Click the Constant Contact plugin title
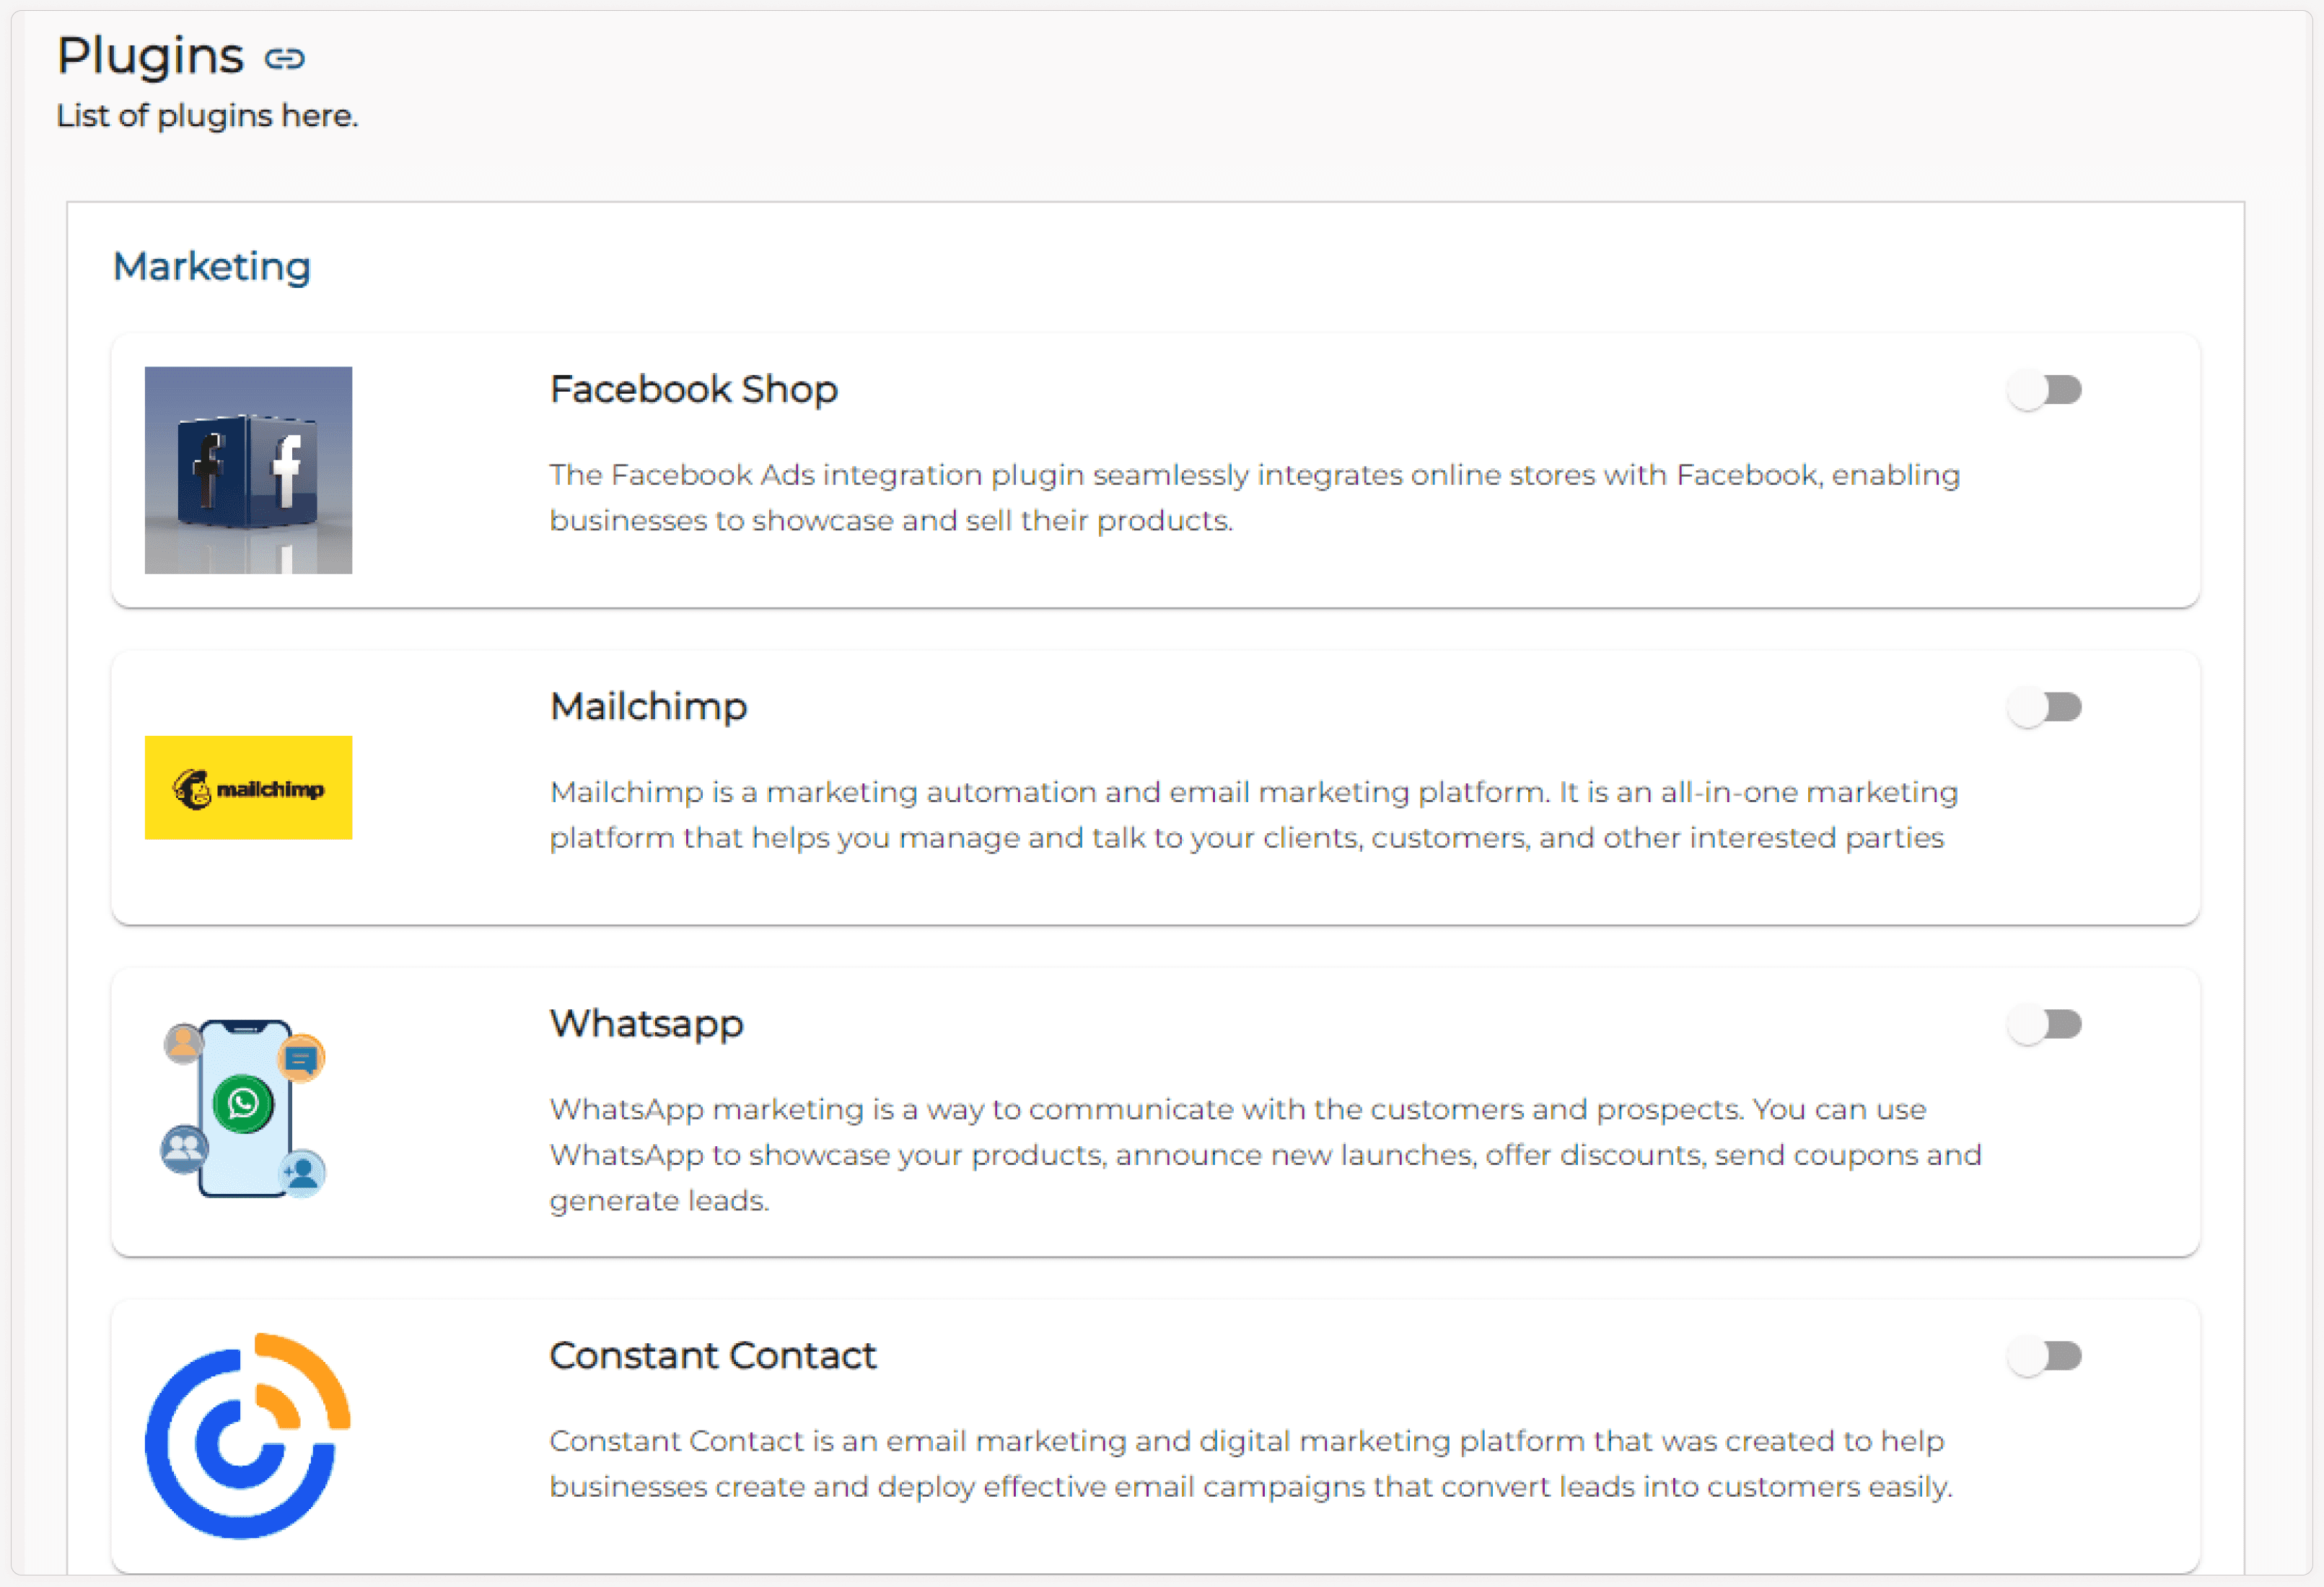Viewport: 2324px width, 1587px height. coord(712,1356)
